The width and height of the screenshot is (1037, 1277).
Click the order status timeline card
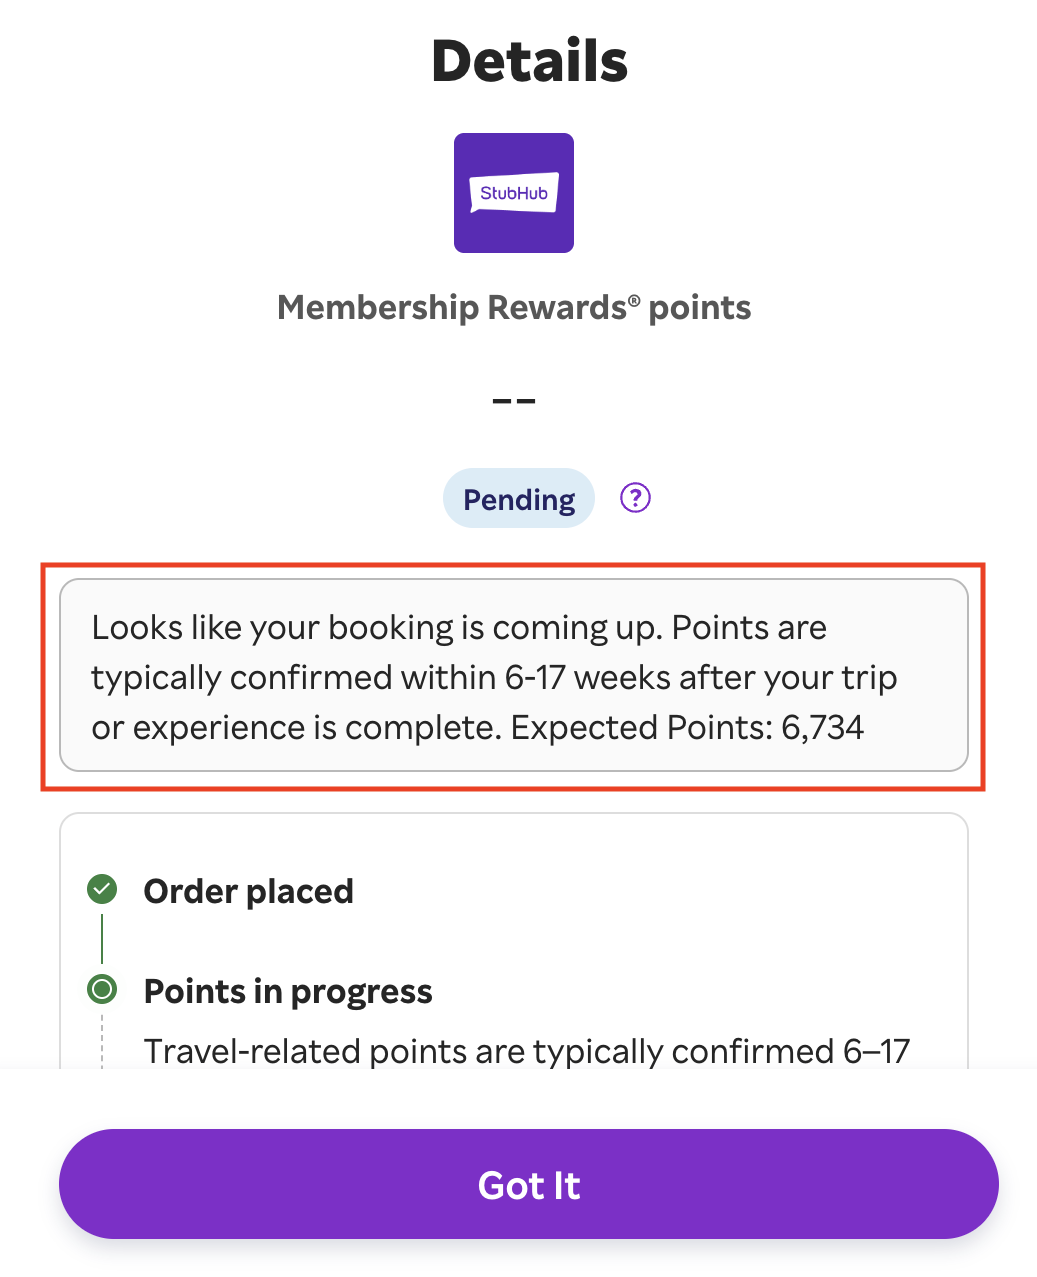514,941
